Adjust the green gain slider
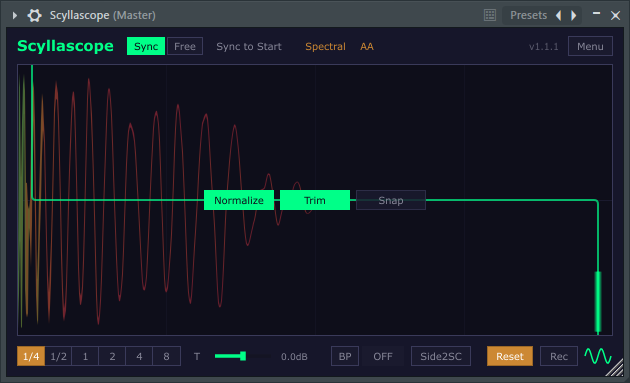Viewport: 630px width, 383px height. pyautogui.click(x=243, y=356)
